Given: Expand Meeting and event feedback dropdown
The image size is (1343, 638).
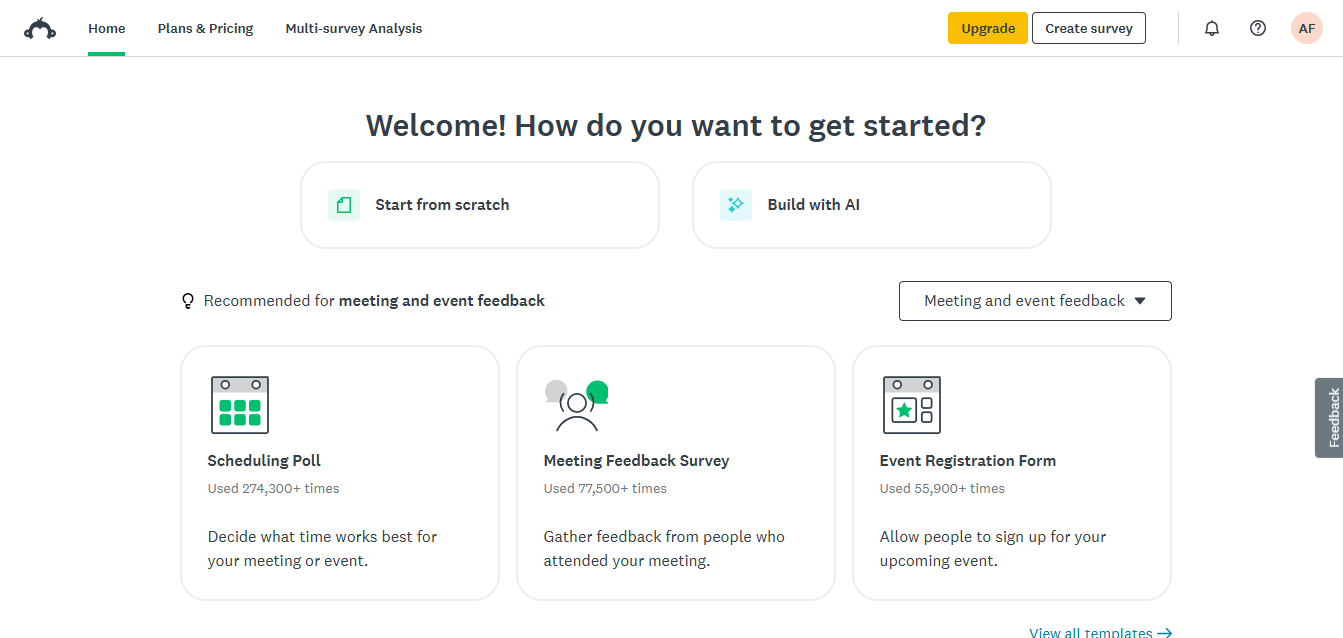Looking at the screenshot, I should point(1035,301).
